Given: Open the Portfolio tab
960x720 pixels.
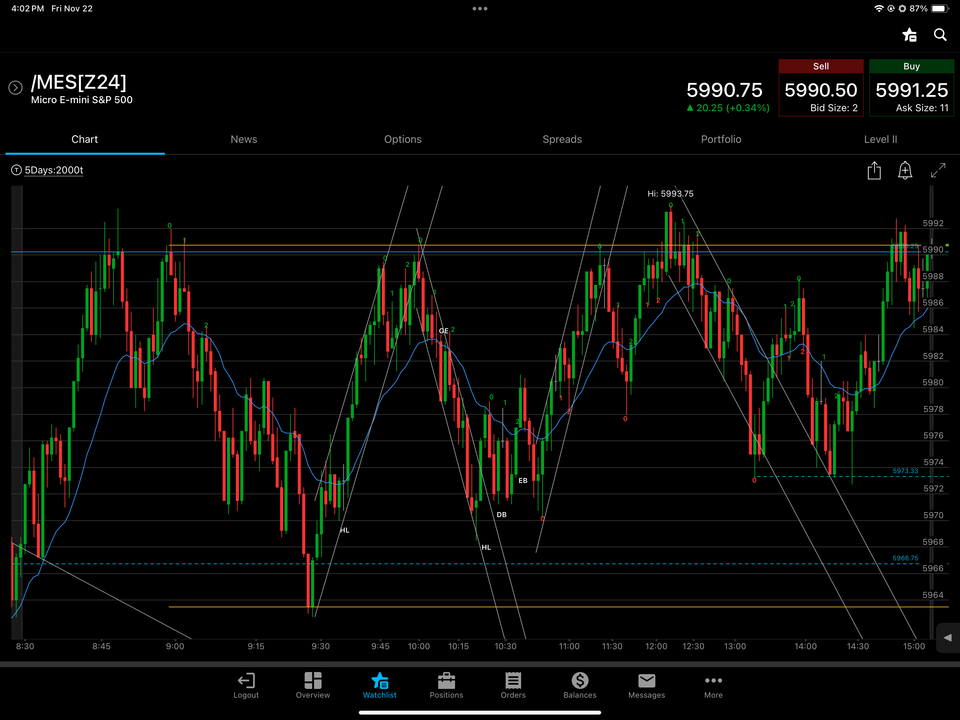Looking at the screenshot, I should point(721,139).
